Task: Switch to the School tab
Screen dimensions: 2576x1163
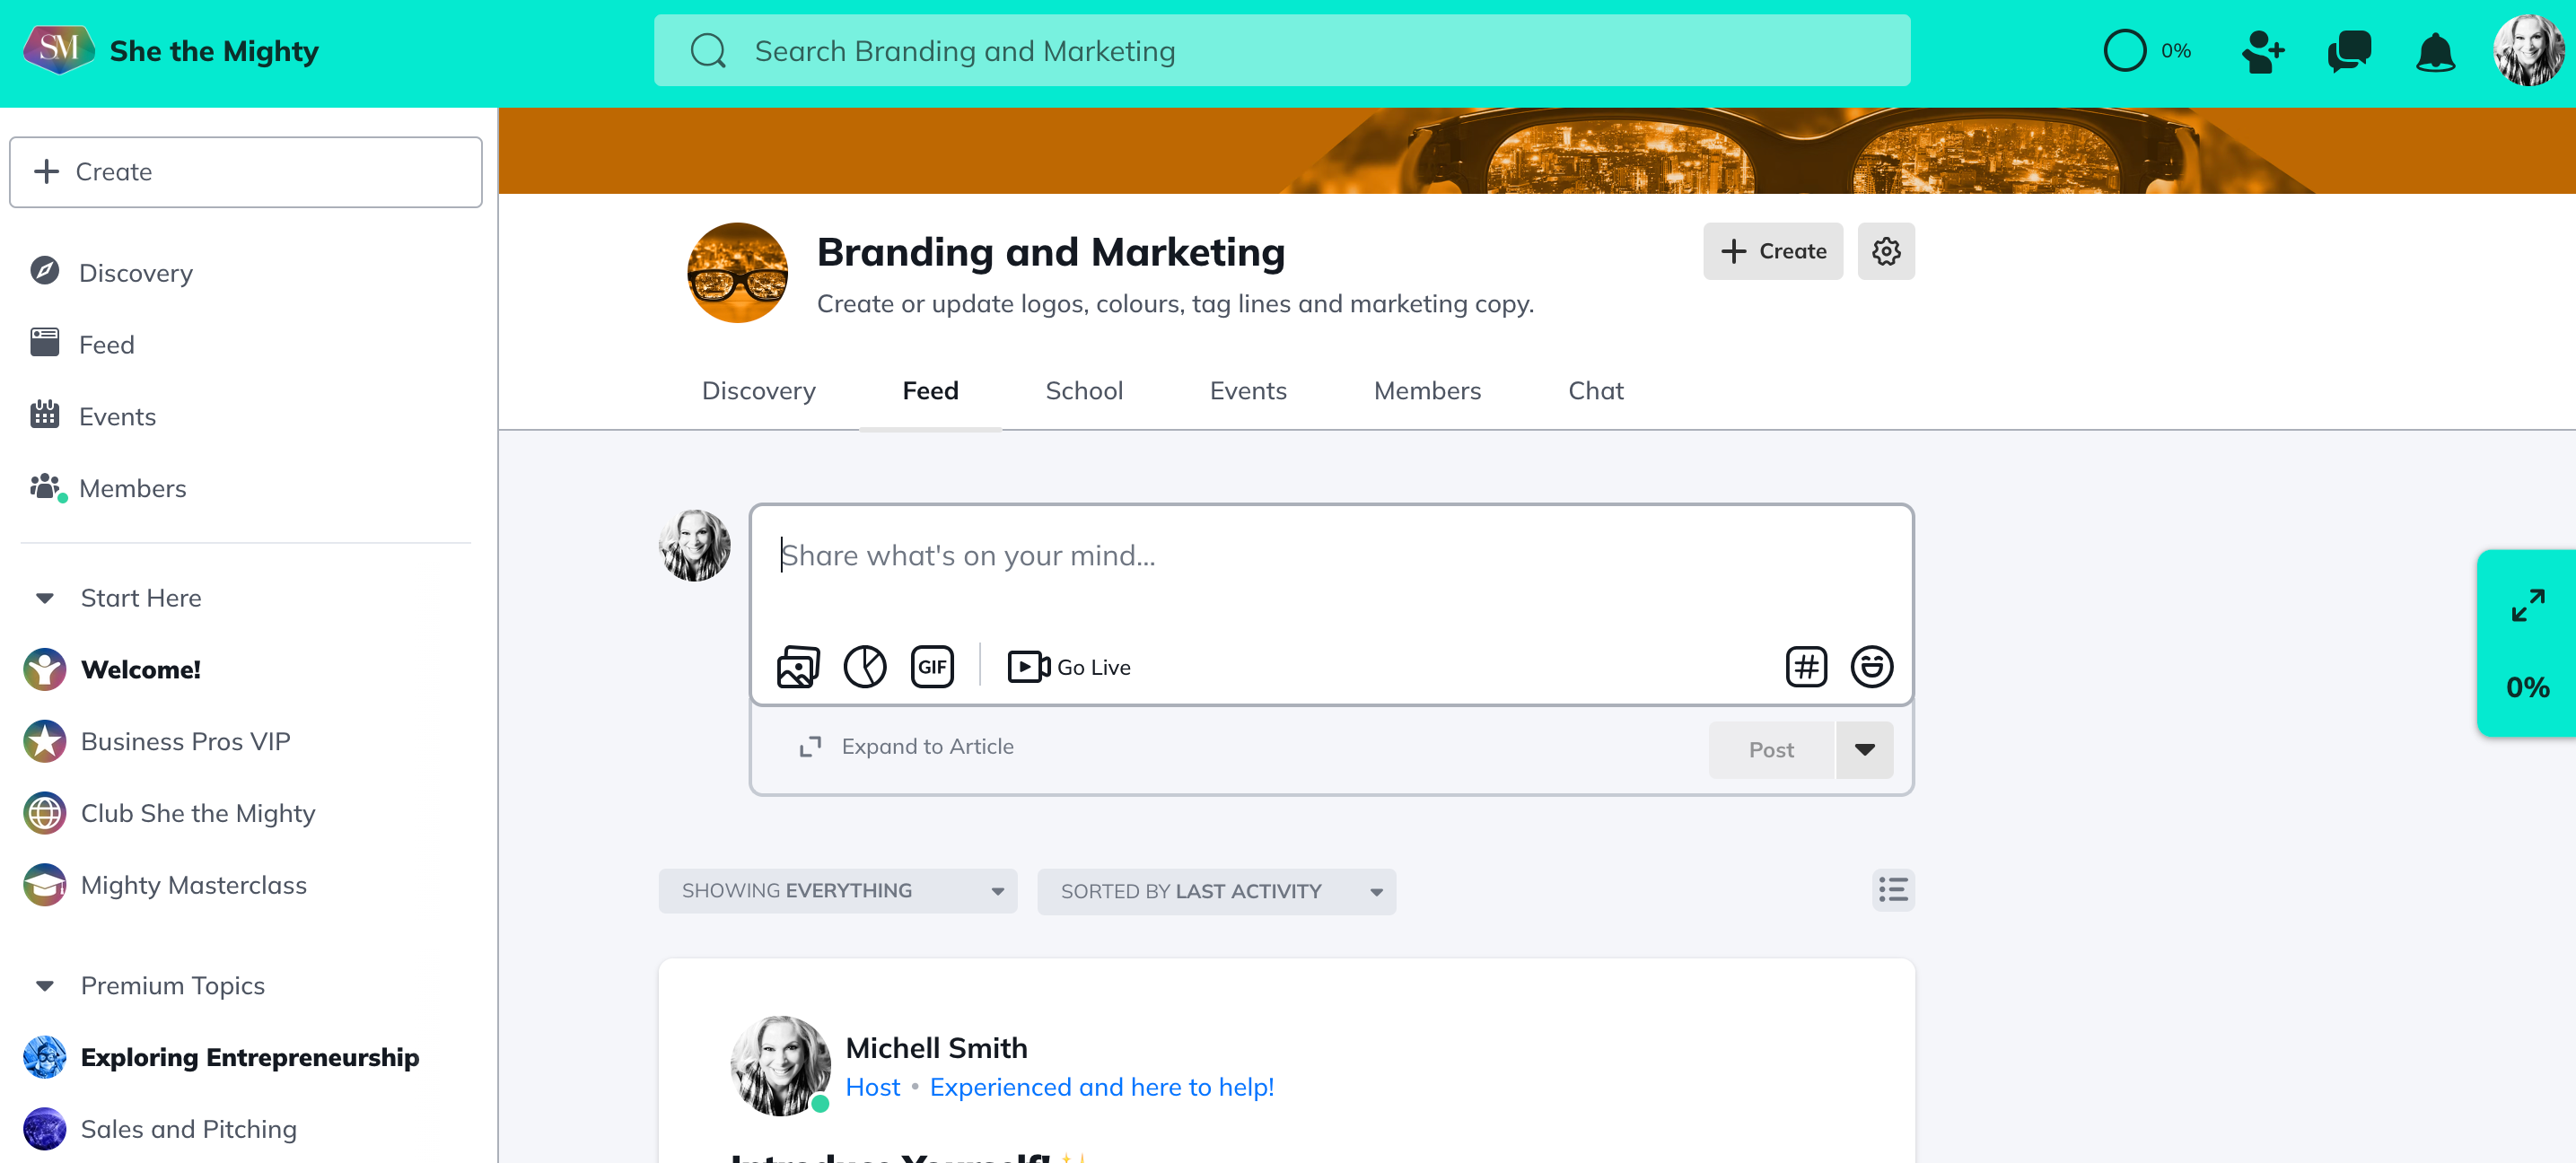Action: 1083,391
